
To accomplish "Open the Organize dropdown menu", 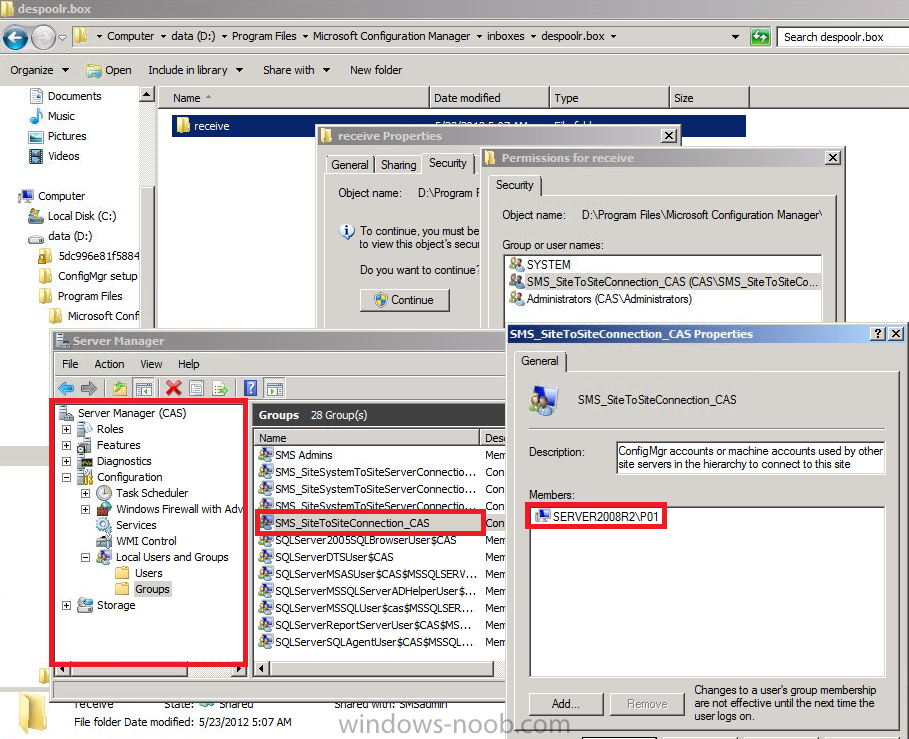I will click(39, 70).
